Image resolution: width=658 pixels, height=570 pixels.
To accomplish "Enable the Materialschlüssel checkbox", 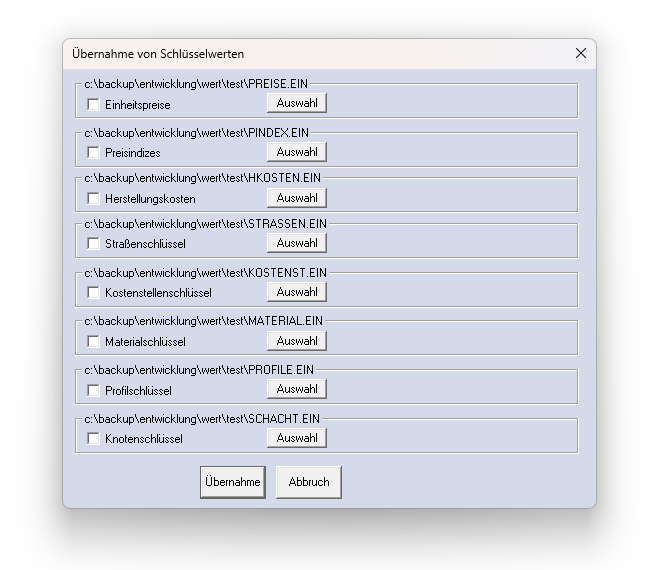I will [x=94, y=342].
